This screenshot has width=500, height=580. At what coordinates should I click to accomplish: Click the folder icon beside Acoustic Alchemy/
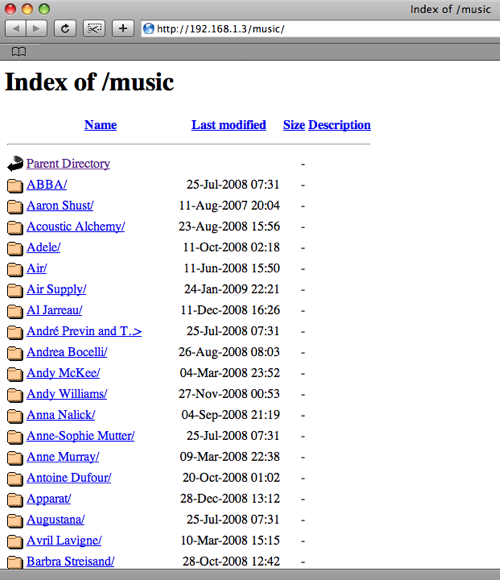tap(15, 227)
